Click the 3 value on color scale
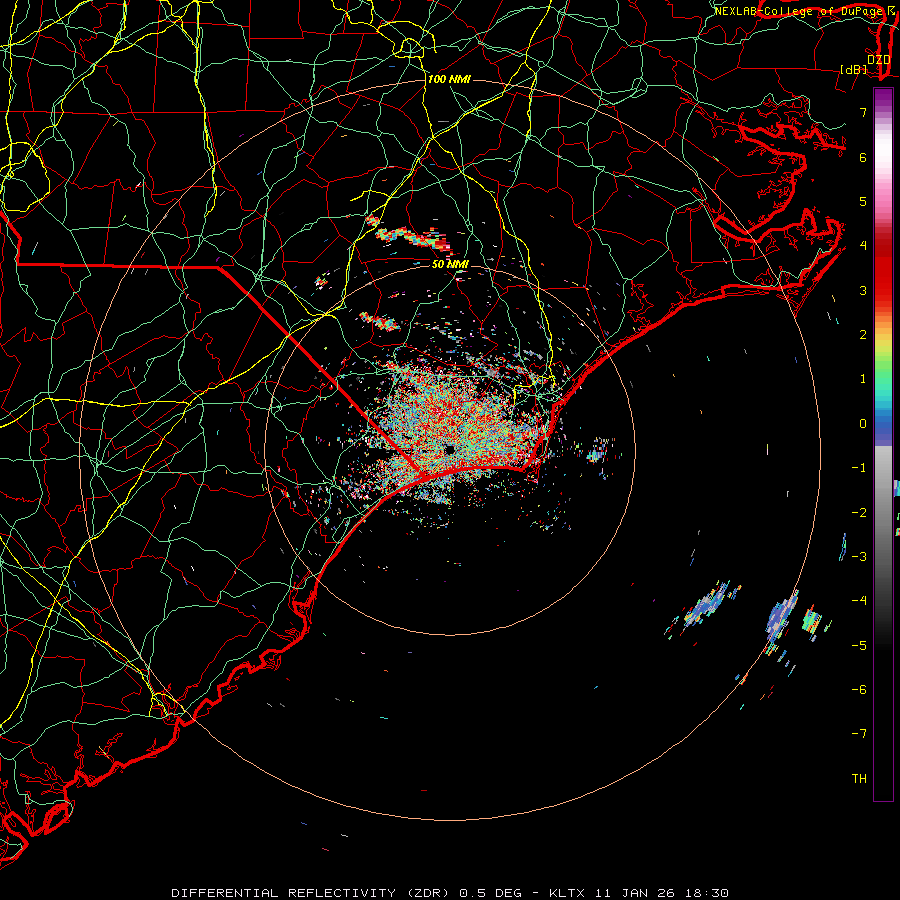 (863, 290)
